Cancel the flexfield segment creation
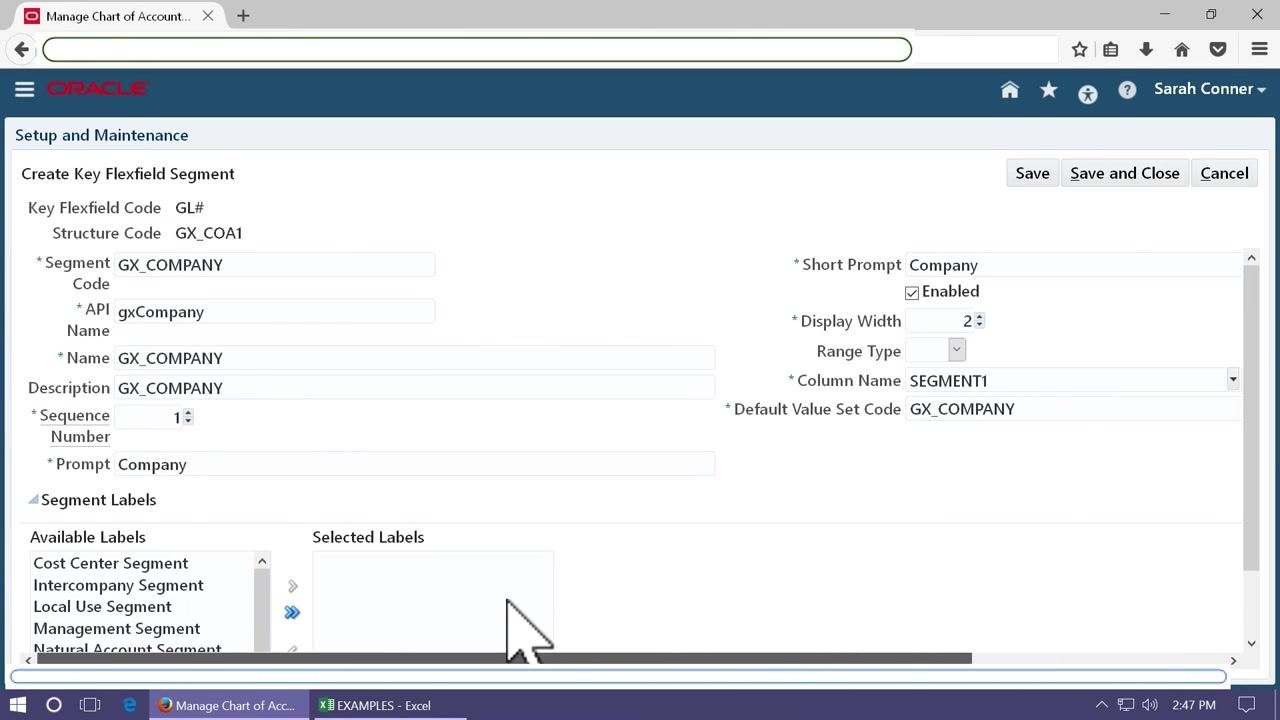Image resolution: width=1280 pixels, height=720 pixels. click(x=1224, y=173)
